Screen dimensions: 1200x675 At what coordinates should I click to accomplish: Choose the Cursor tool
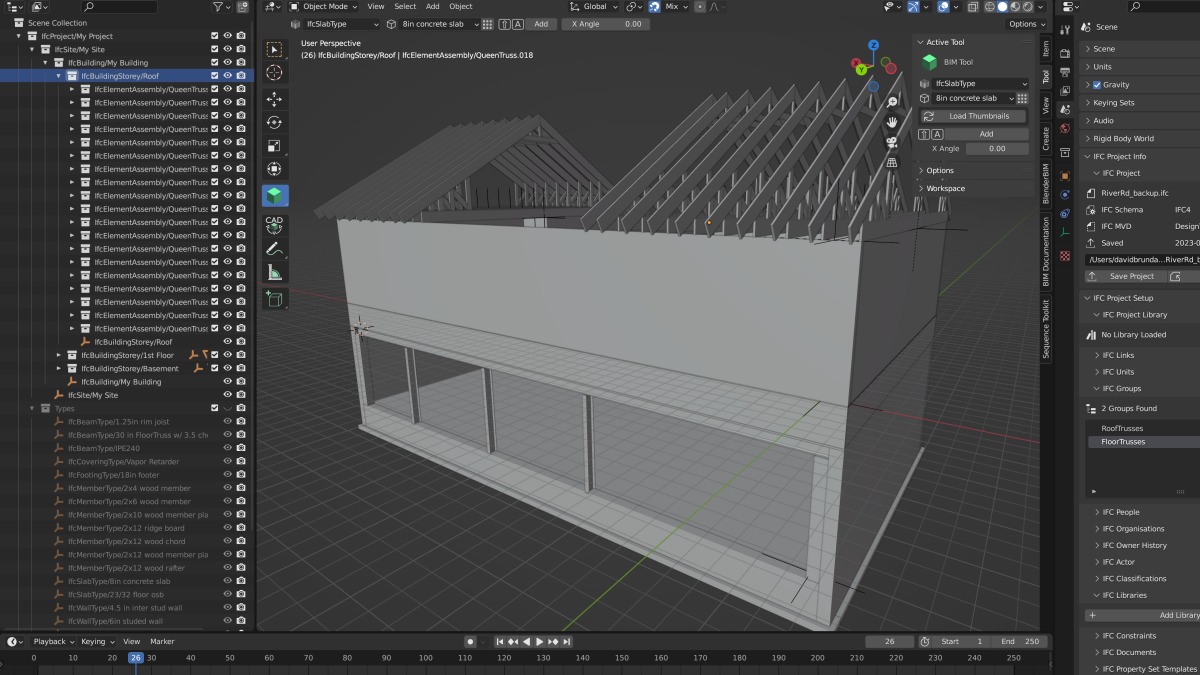click(x=274, y=73)
